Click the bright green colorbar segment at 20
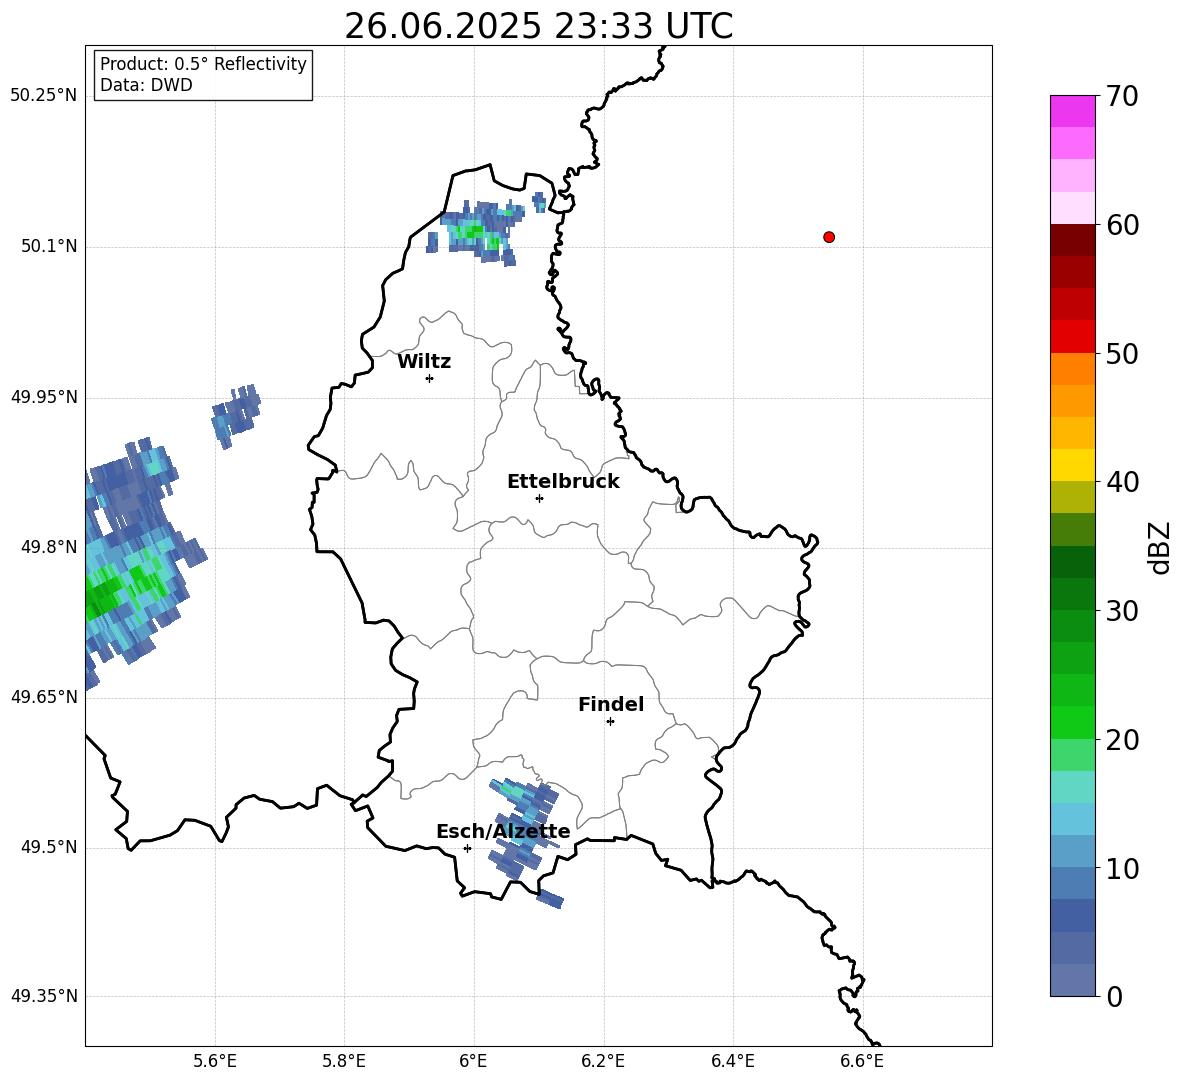 (x=1072, y=722)
